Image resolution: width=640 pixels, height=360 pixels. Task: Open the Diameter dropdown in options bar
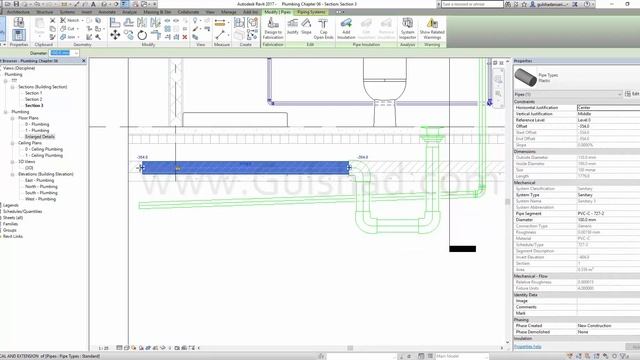pyautogui.click(x=76, y=53)
